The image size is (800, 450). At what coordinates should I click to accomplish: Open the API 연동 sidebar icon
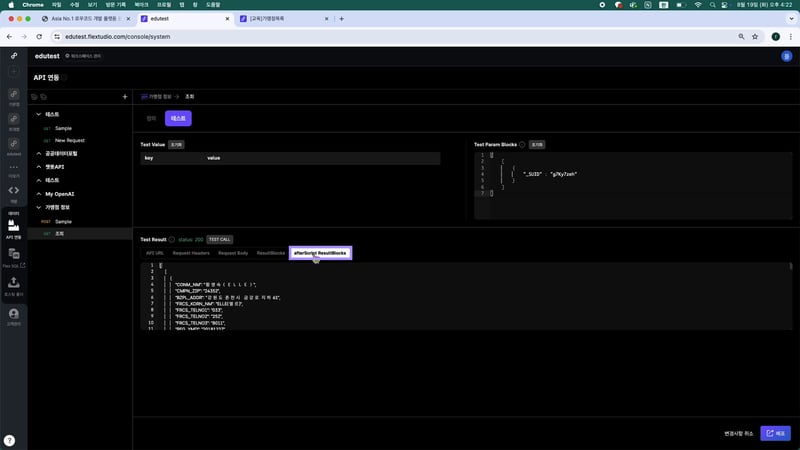pos(14,227)
